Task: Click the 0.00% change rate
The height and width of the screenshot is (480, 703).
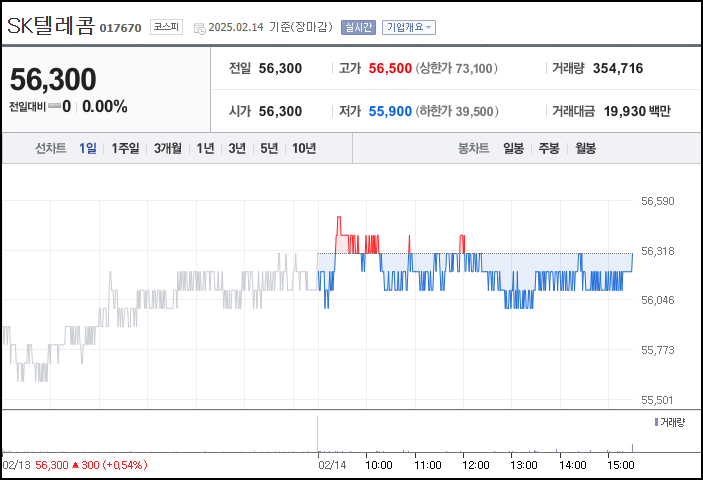Action: [x=104, y=107]
